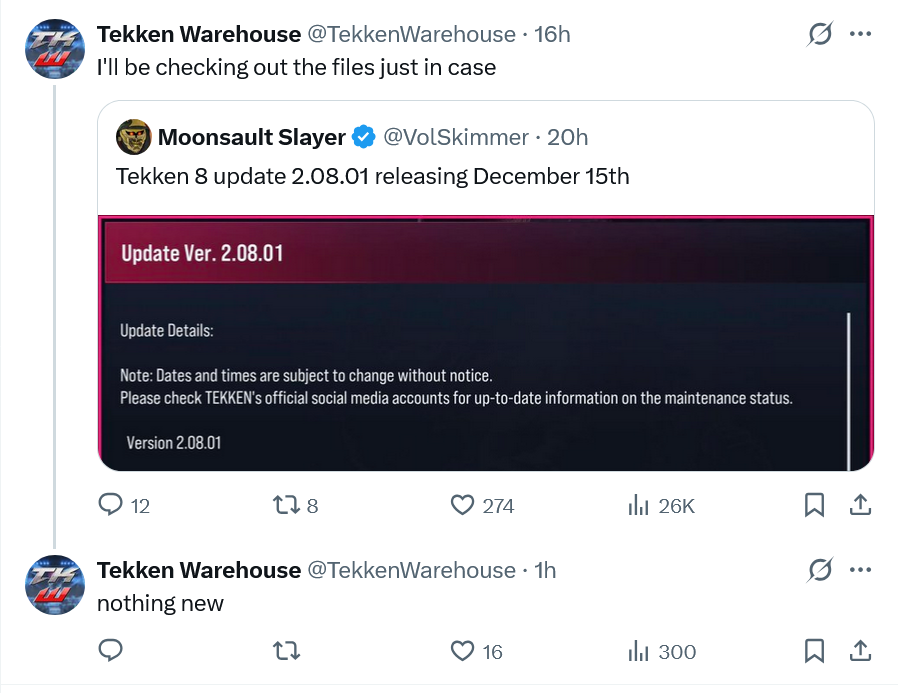
Task: View analytics showing 300 views
Action: coord(638,651)
